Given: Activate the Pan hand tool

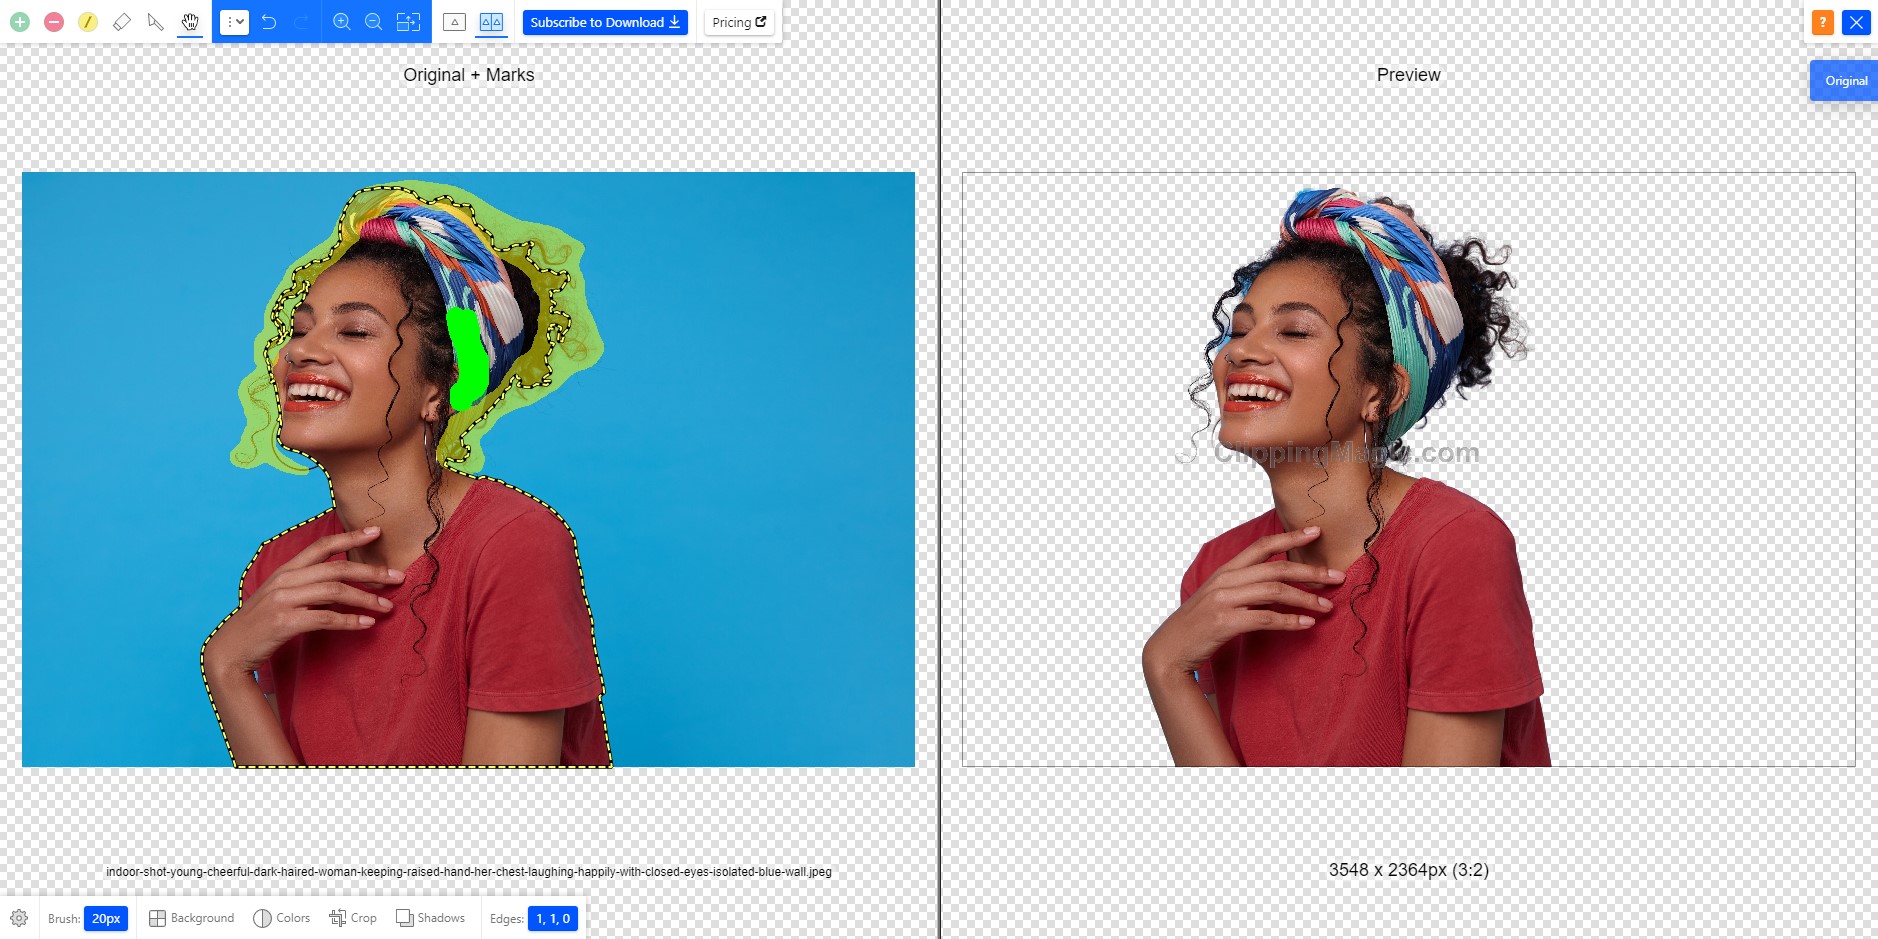Looking at the screenshot, I should click(x=190, y=22).
